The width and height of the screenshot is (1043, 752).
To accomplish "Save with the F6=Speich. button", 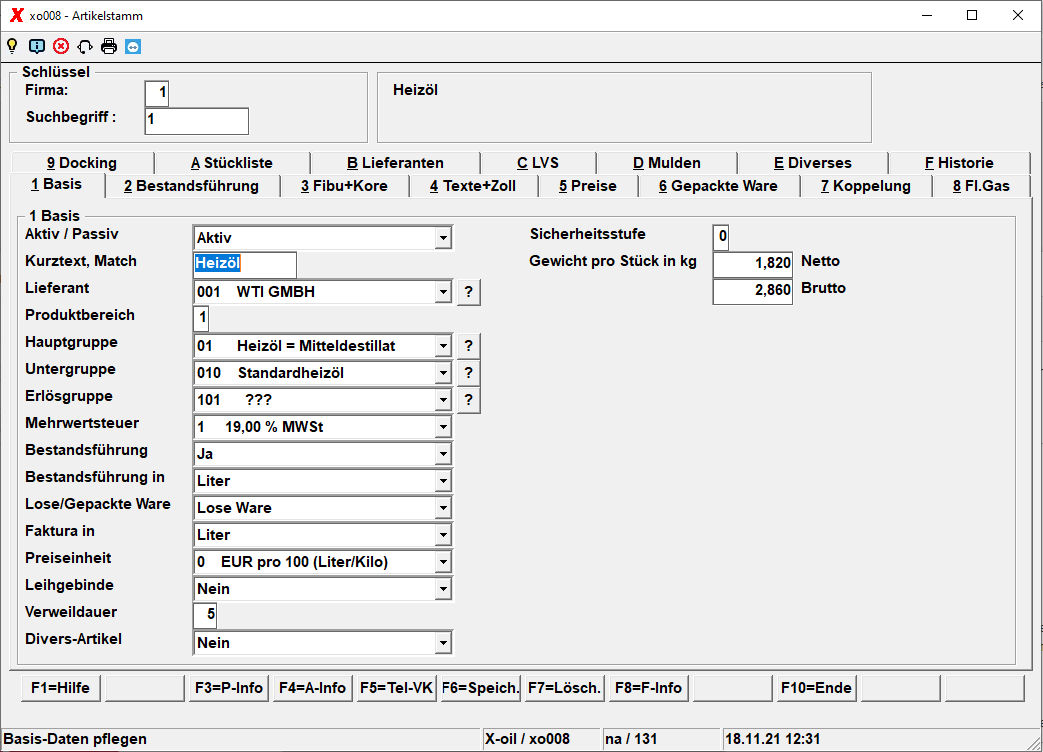I will 480,688.
